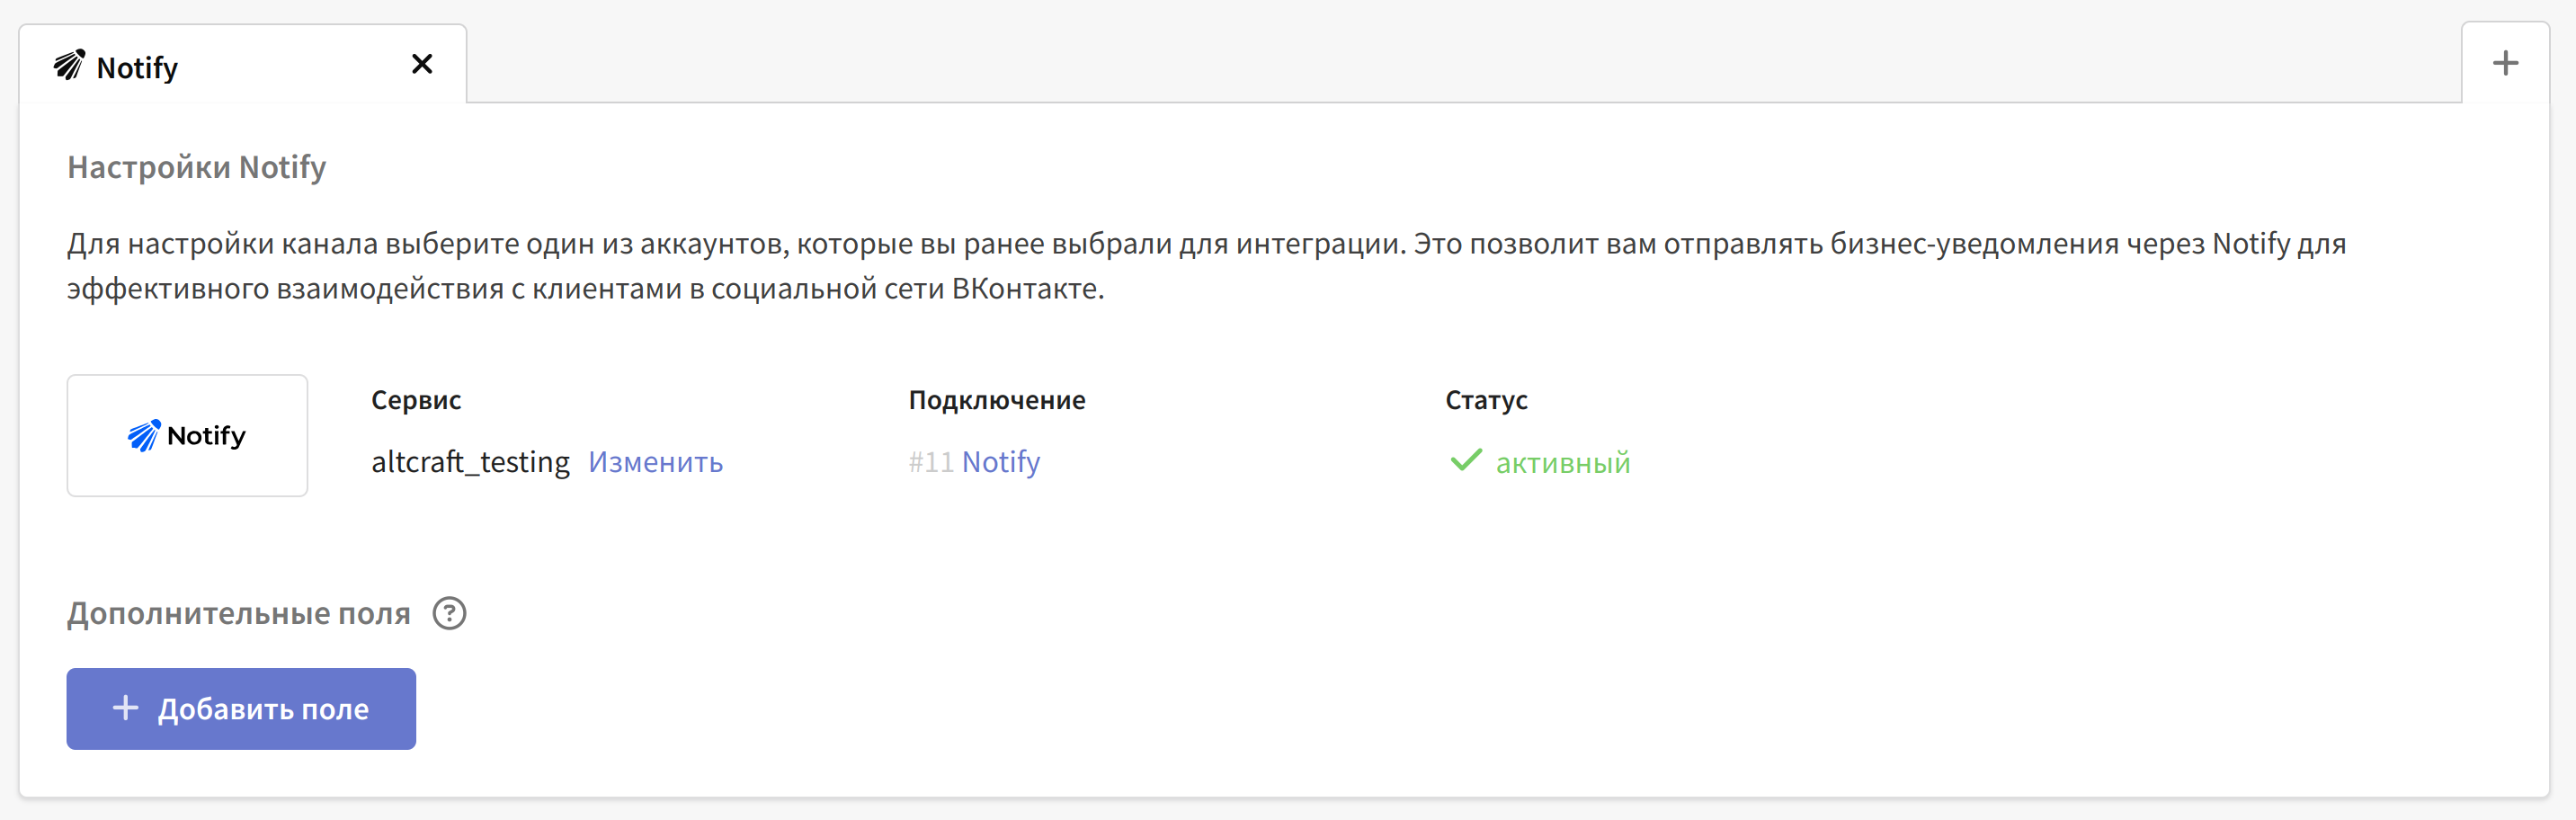Viewport: 2576px width, 820px height.
Task: Click the green active status checkmark
Action: (x=1465, y=461)
